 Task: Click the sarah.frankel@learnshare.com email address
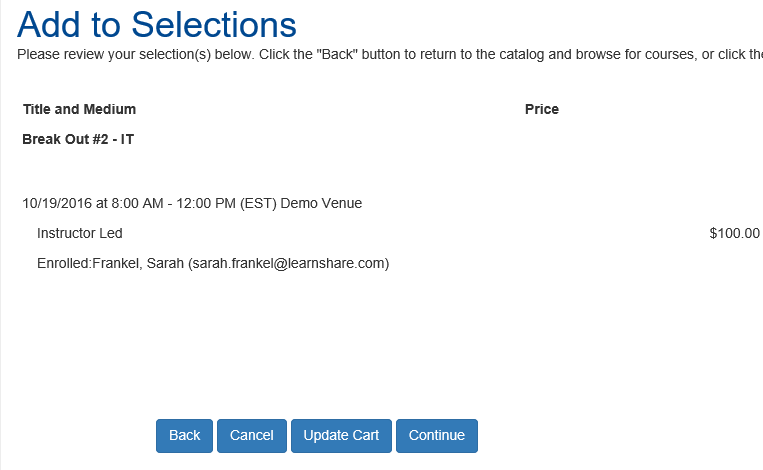pyautogui.click(x=288, y=264)
